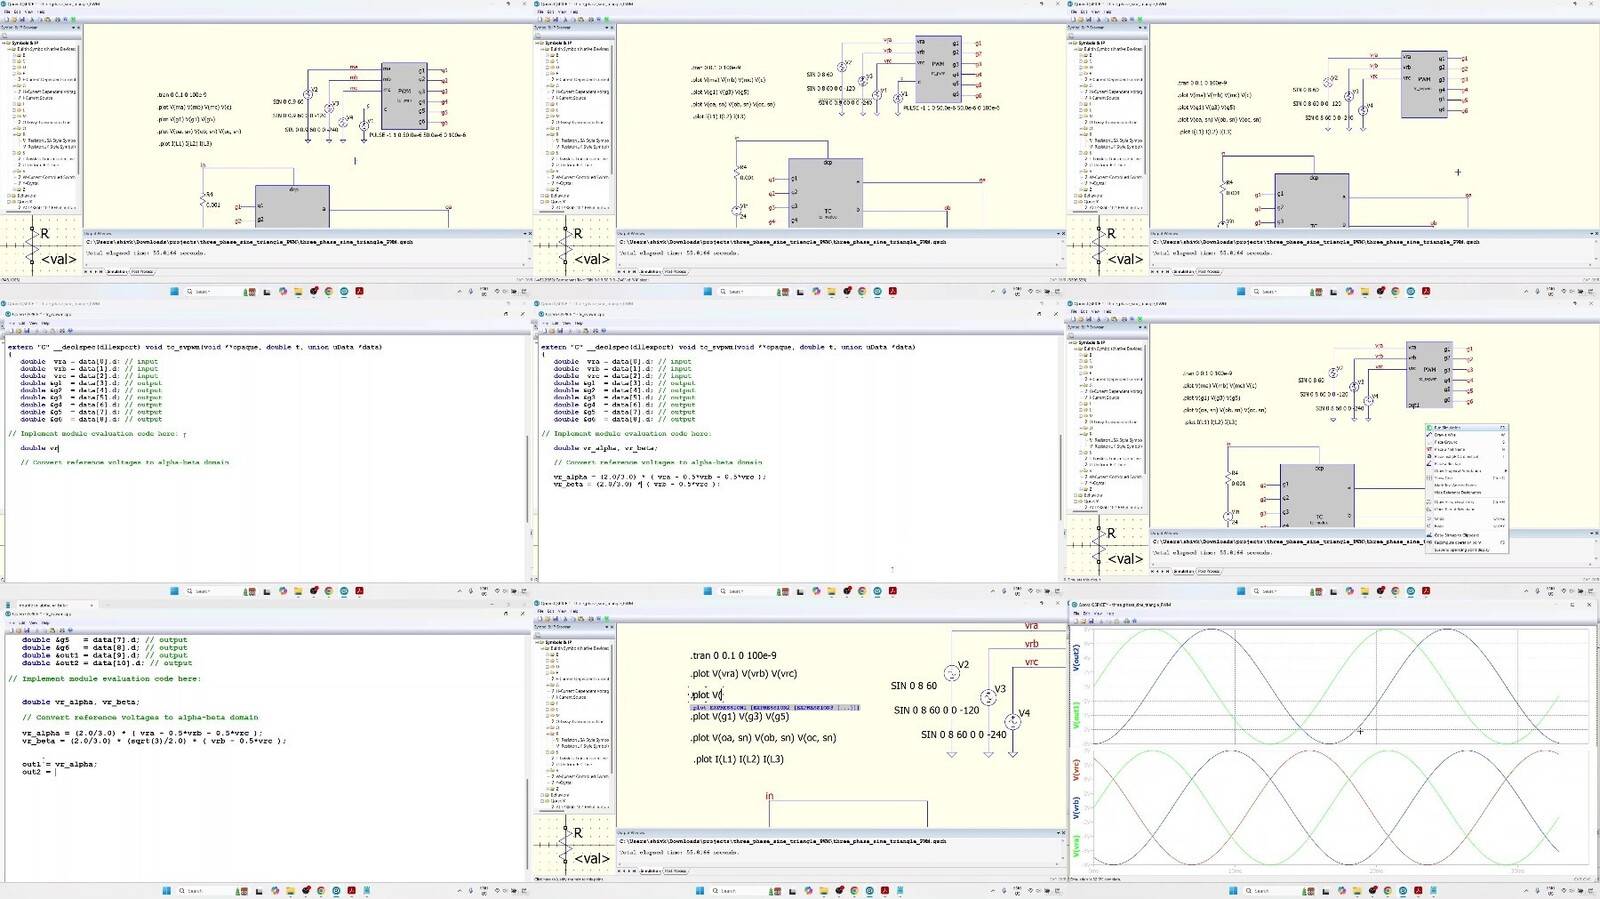This screenshot has height=899, width=1600.
Task: Click the resistor symbol preview below the zoomed schematic's browser
Action: tap(575, 845)
